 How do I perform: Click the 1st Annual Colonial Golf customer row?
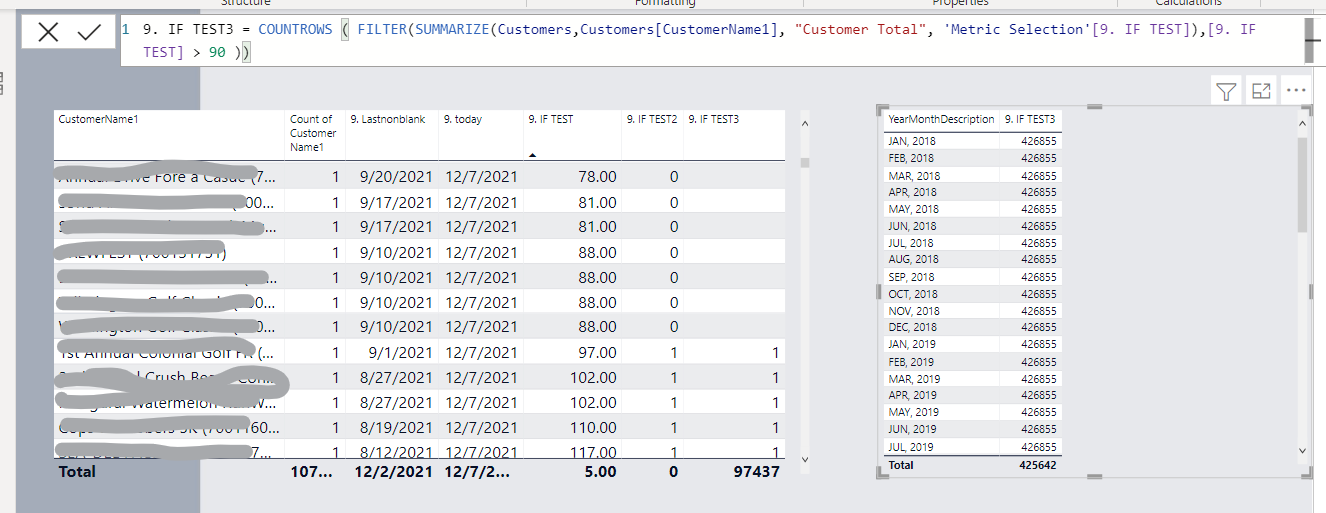click(420, 352)
